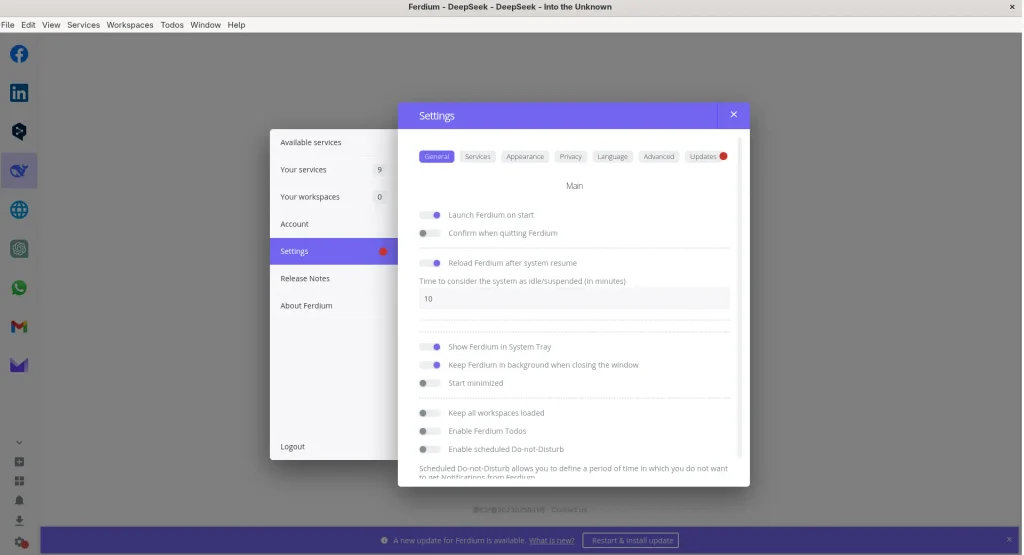This screenshot has height=555, width=1024.
Task: Open the View menu
Action: pyautogui.click(x=51, y=25)
